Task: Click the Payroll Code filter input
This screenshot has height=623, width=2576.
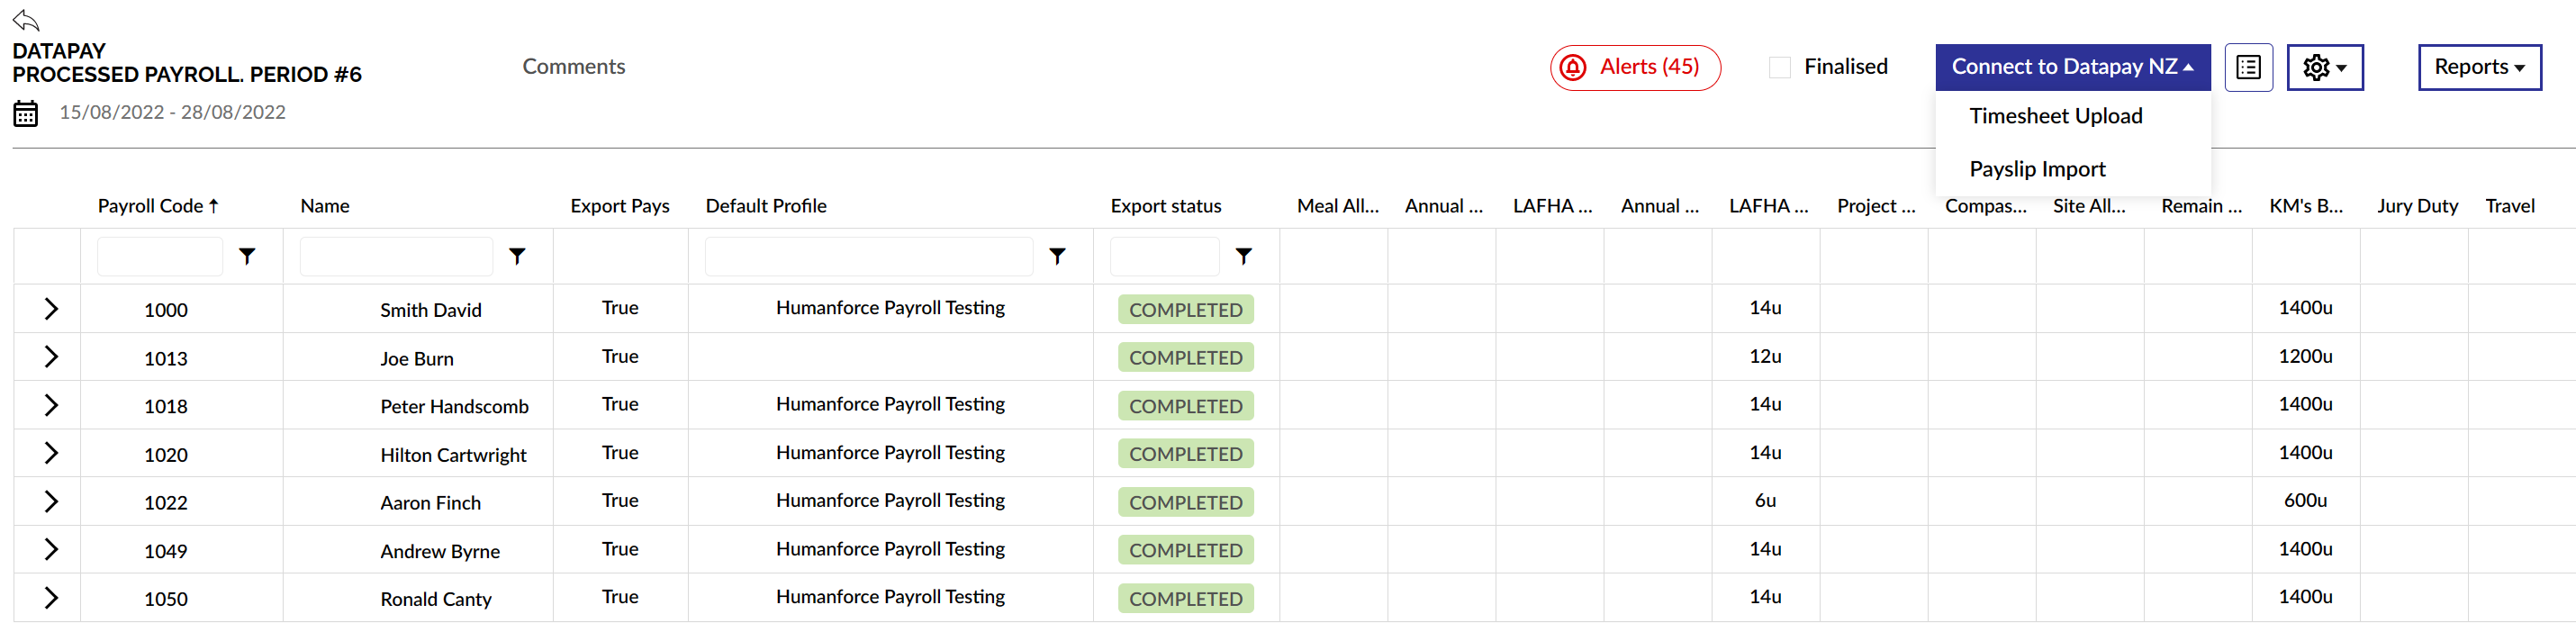Action: coord(160,256)
